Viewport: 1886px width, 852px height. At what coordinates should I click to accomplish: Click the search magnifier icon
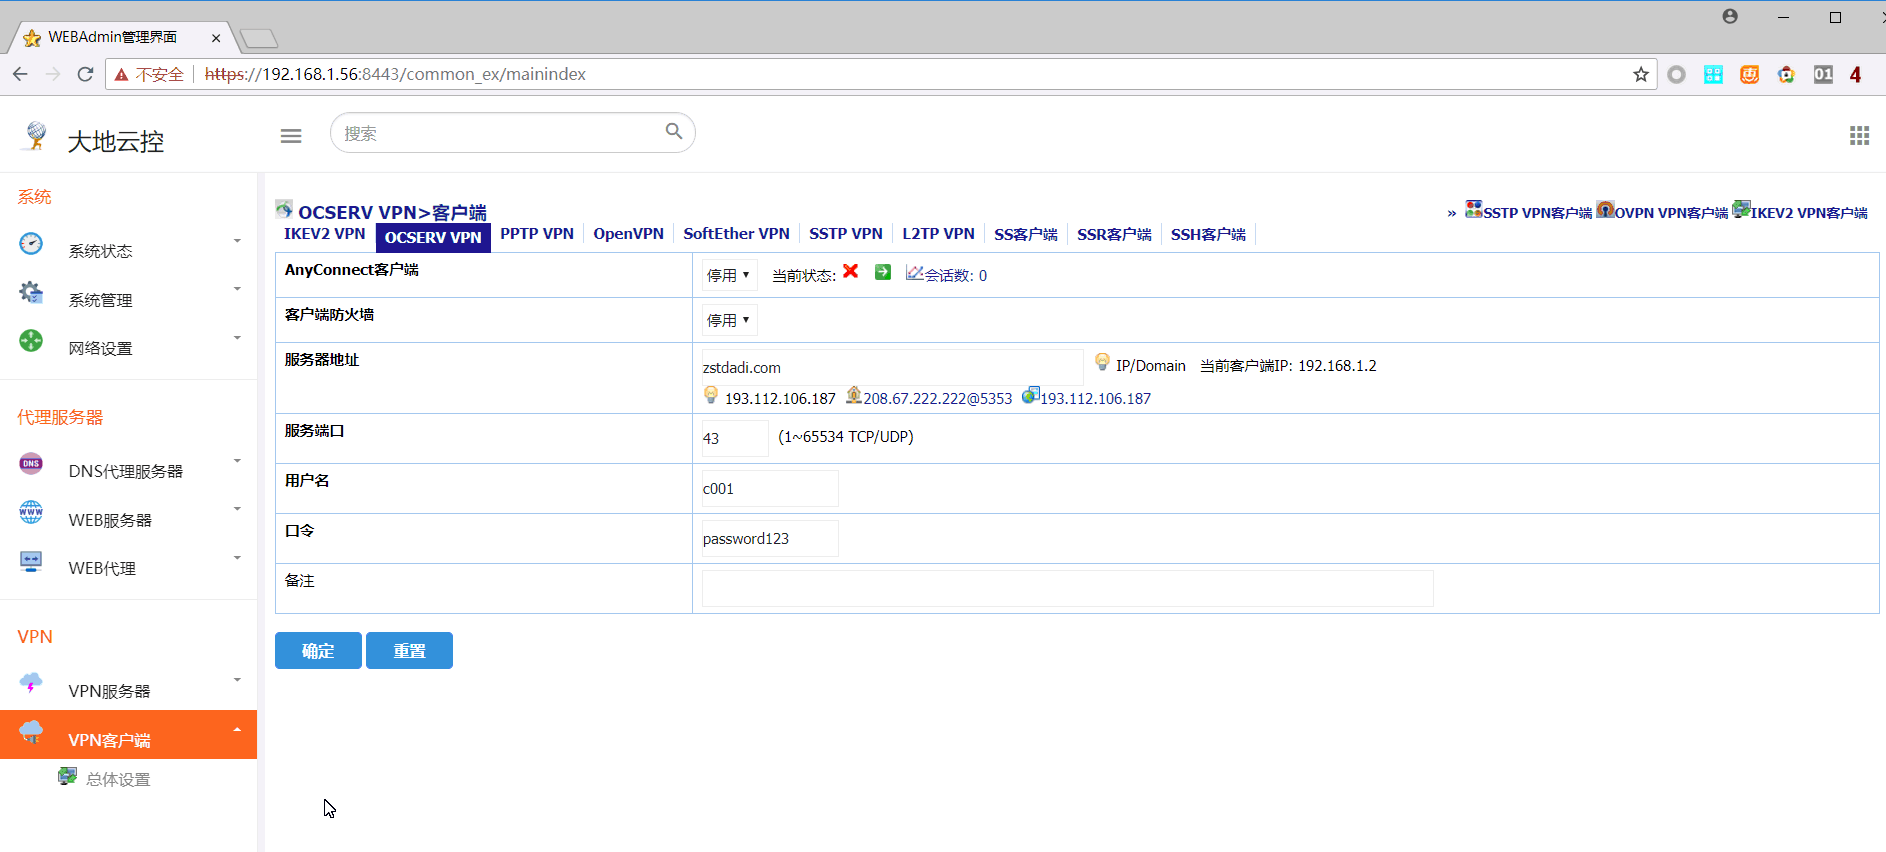click(674, 131)
